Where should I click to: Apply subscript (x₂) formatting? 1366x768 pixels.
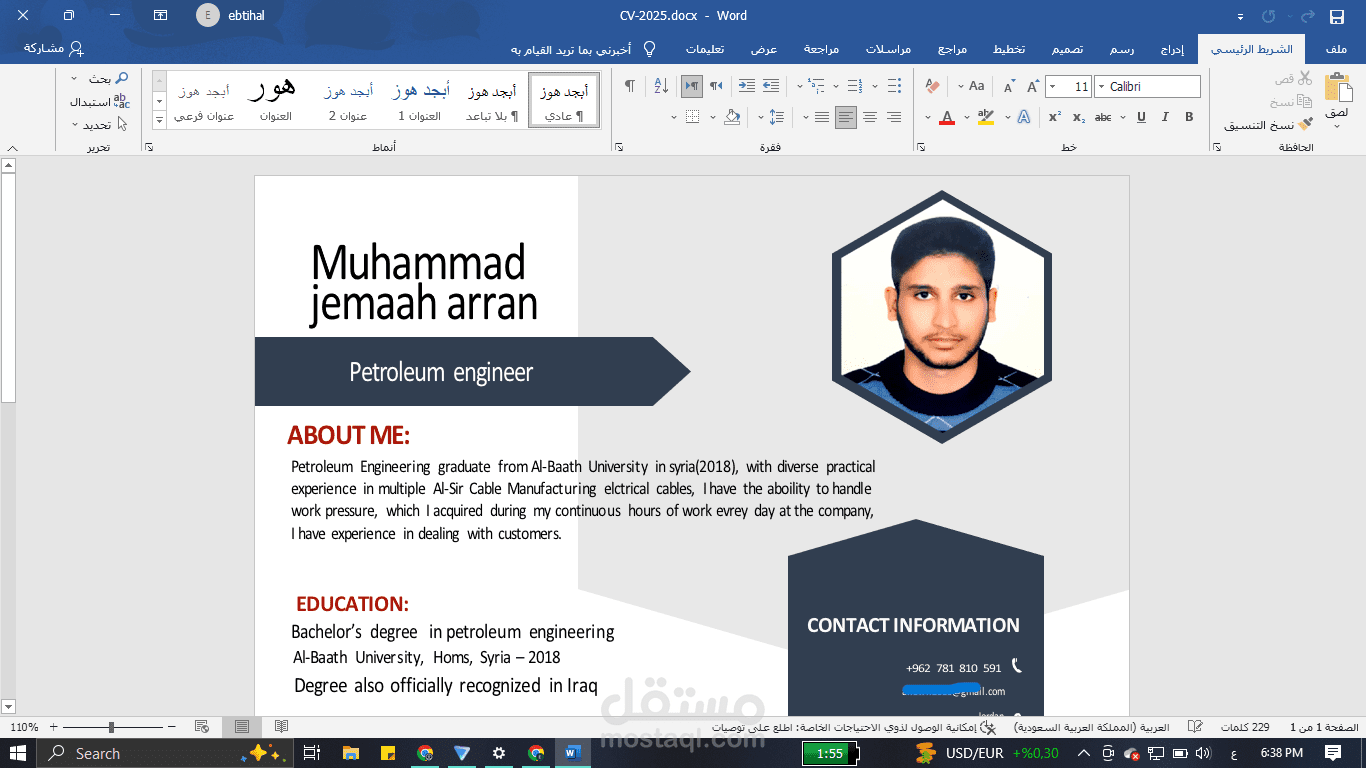[x=1079, y=117]
